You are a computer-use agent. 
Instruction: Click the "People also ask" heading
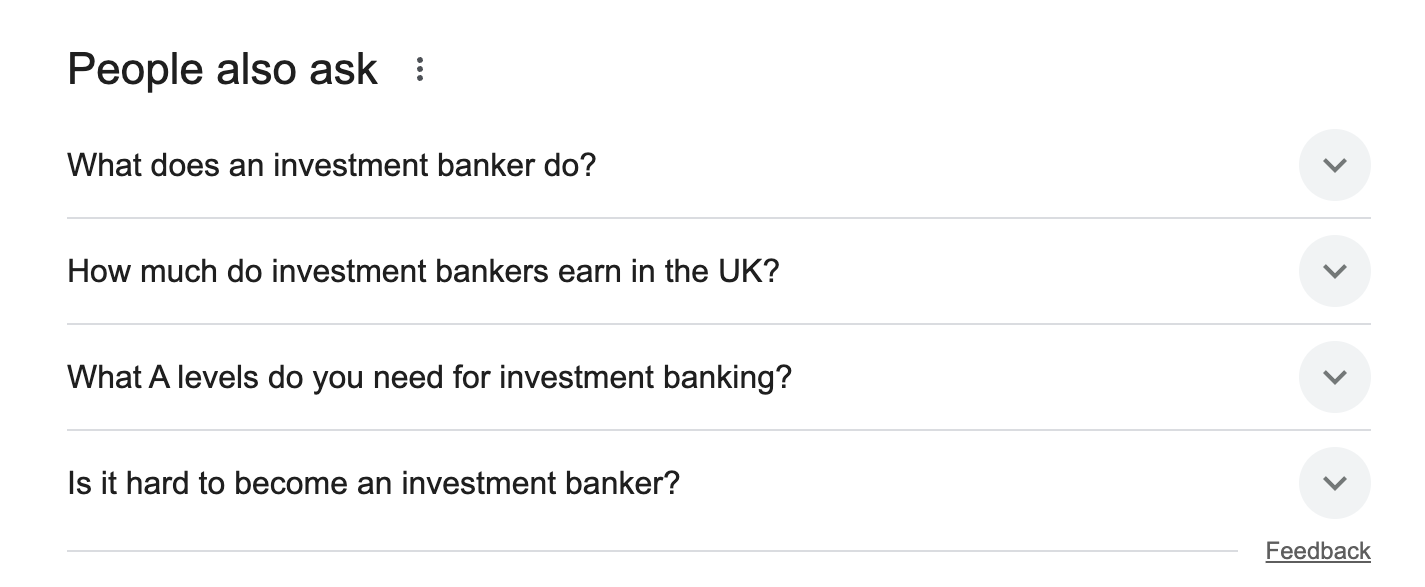(222, 70)
